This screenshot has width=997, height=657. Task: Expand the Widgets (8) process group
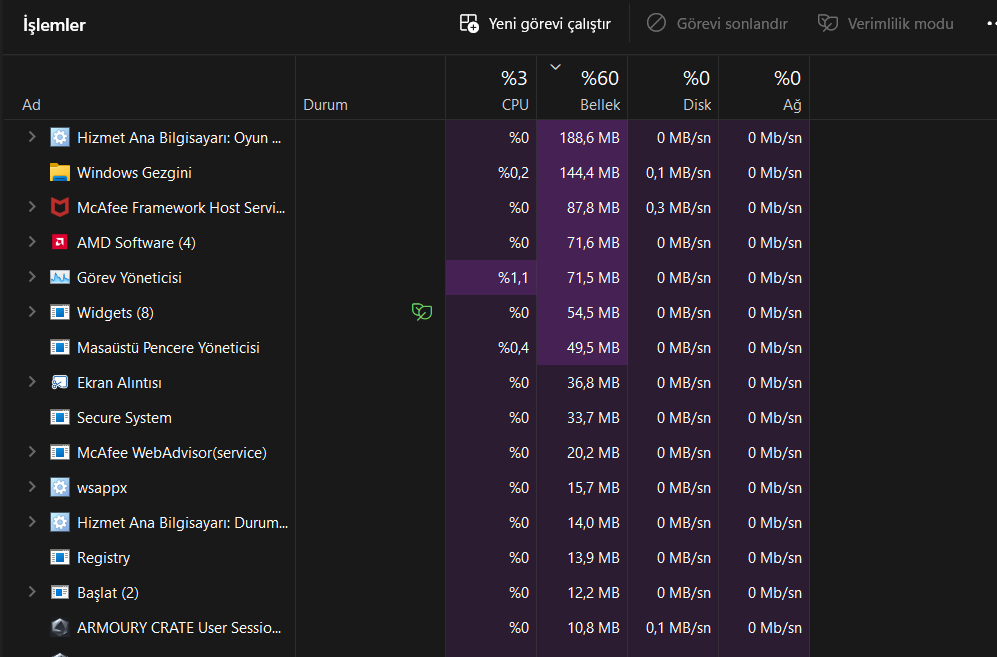tap(32, 312)
